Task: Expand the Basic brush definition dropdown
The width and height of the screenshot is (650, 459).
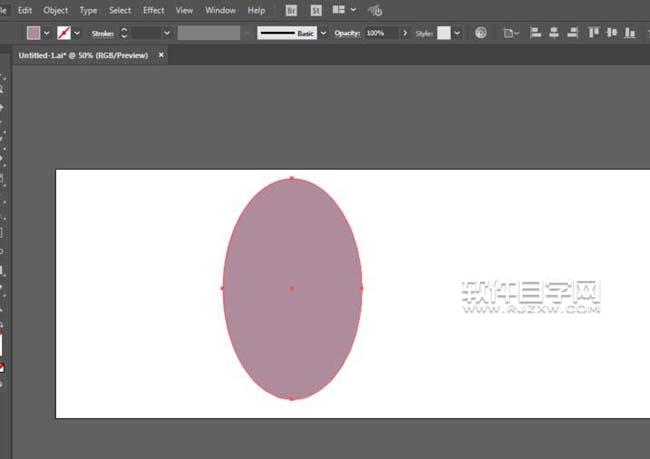Action: coord(323,33)
